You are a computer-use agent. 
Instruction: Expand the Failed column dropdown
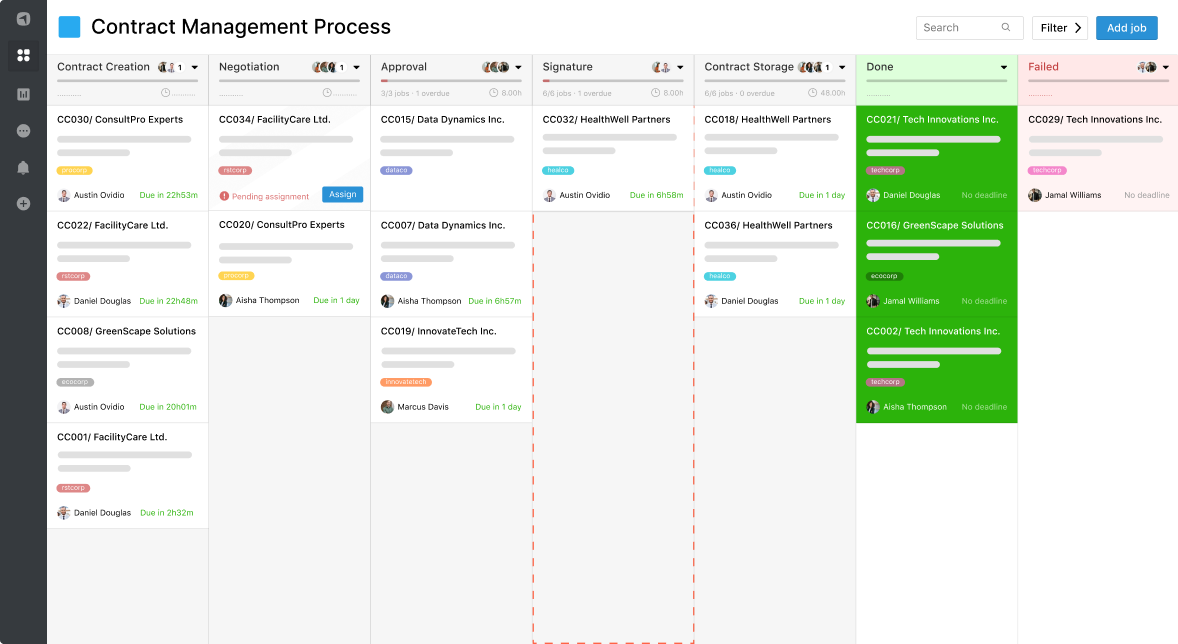click(1164, 67)
